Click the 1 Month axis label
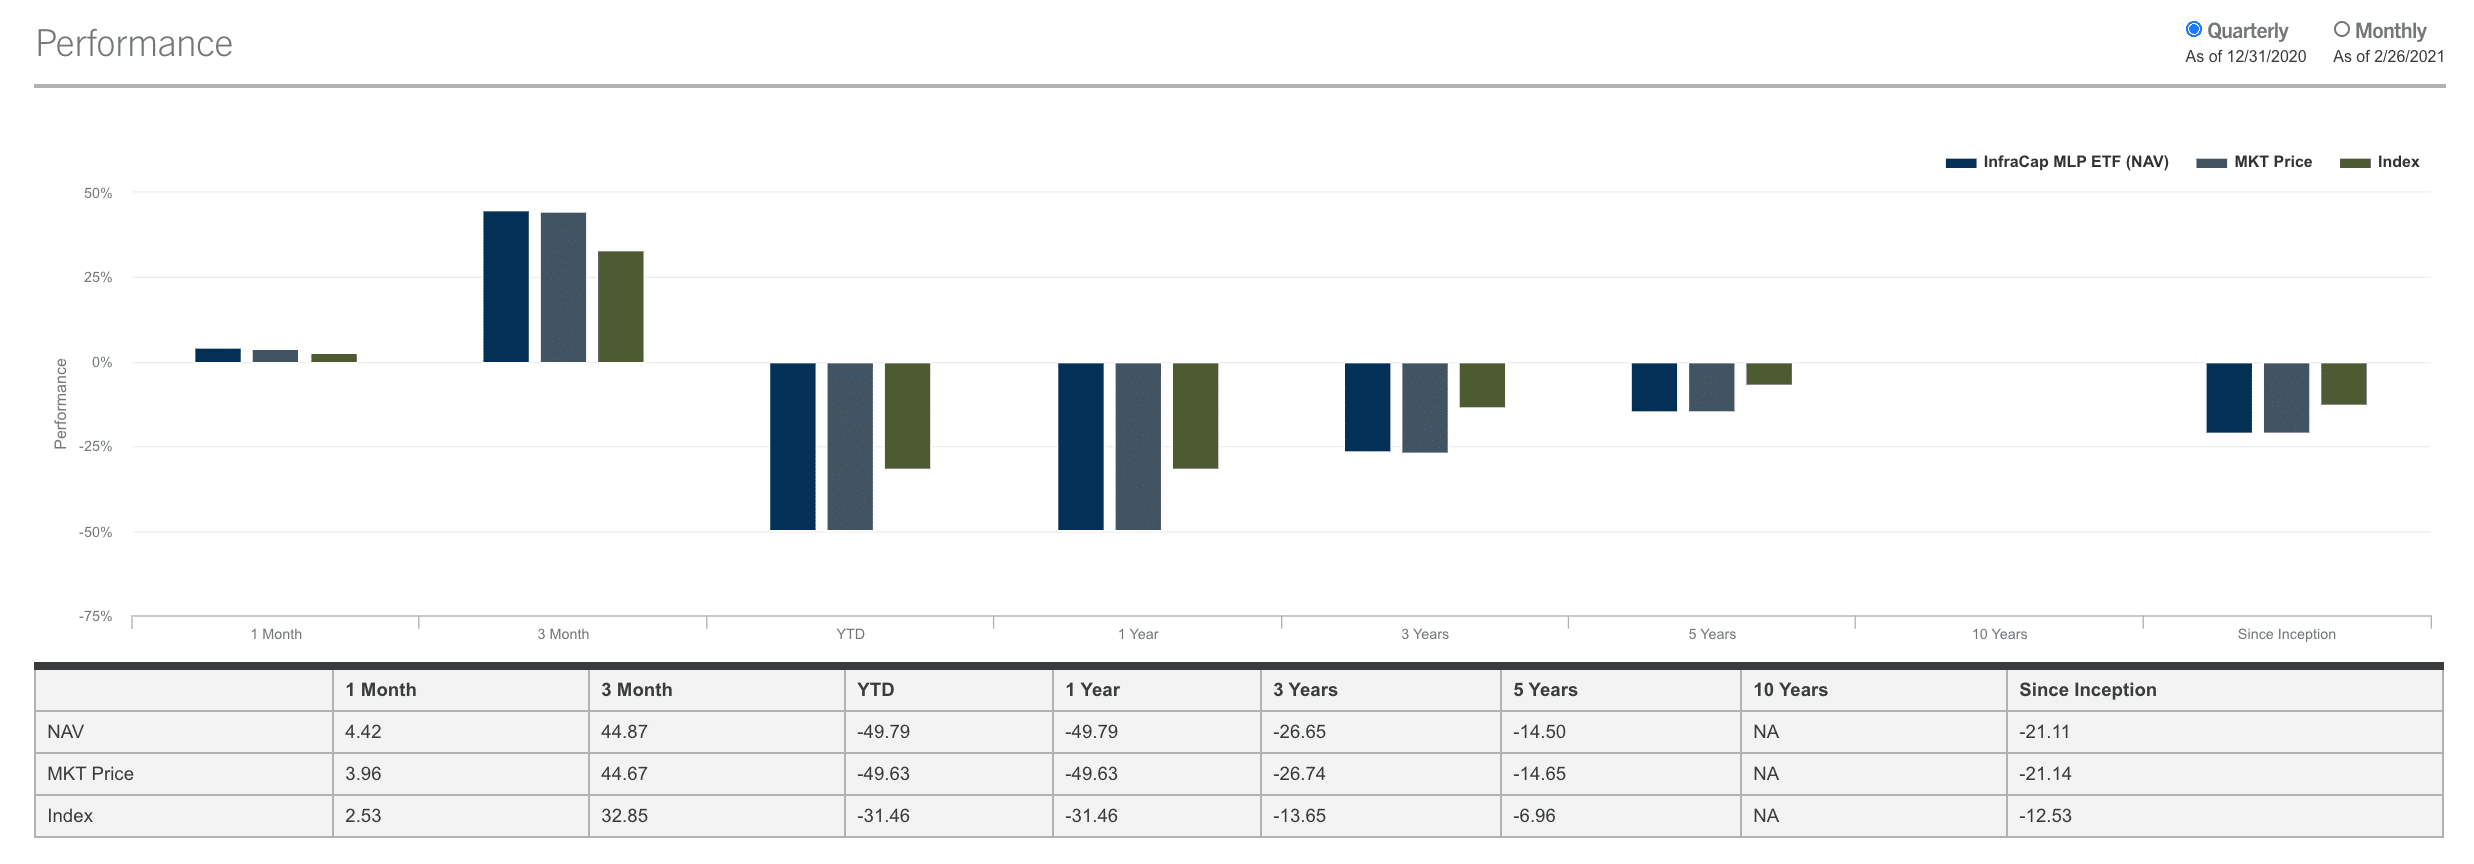 (x=277, y=633)
